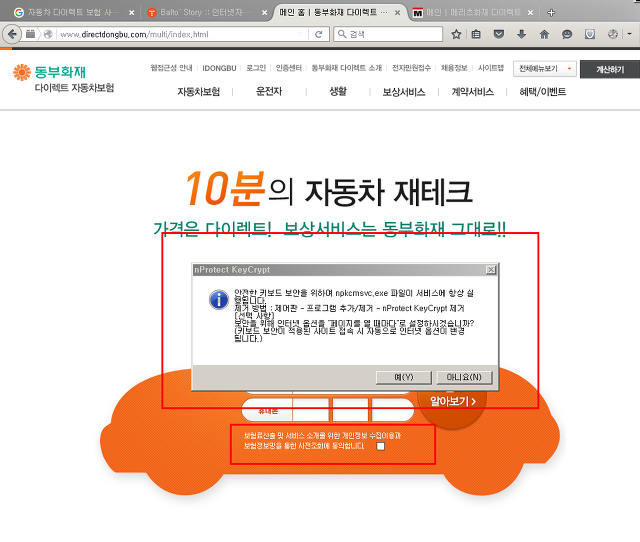640x542 pixels.
Task: Open the 계약서비스 menu
Action: coord(473,92)
